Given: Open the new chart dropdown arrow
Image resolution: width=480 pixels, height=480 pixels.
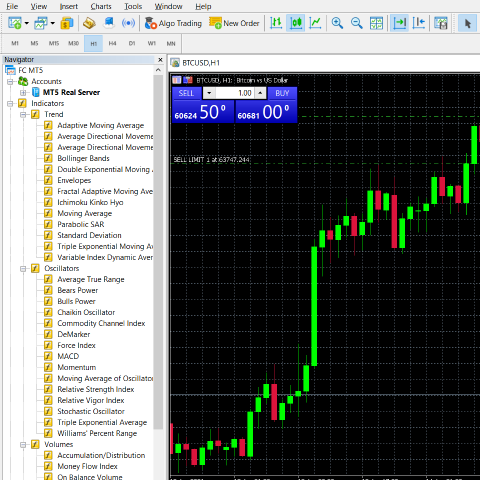Looking at the screenshot, I should tap(27, 23).
